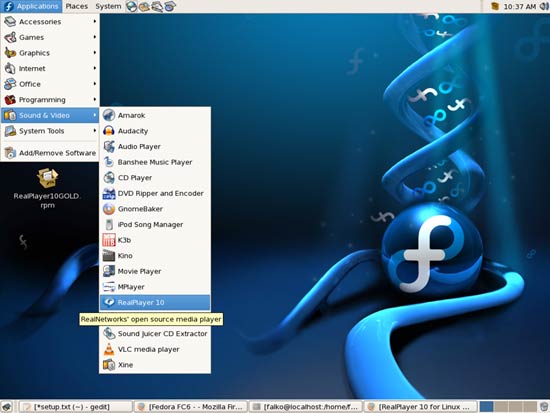Click the Amarok icon in Sound & Video submenu
Viewport: 550px width, 413px height.
pos(109,115)
